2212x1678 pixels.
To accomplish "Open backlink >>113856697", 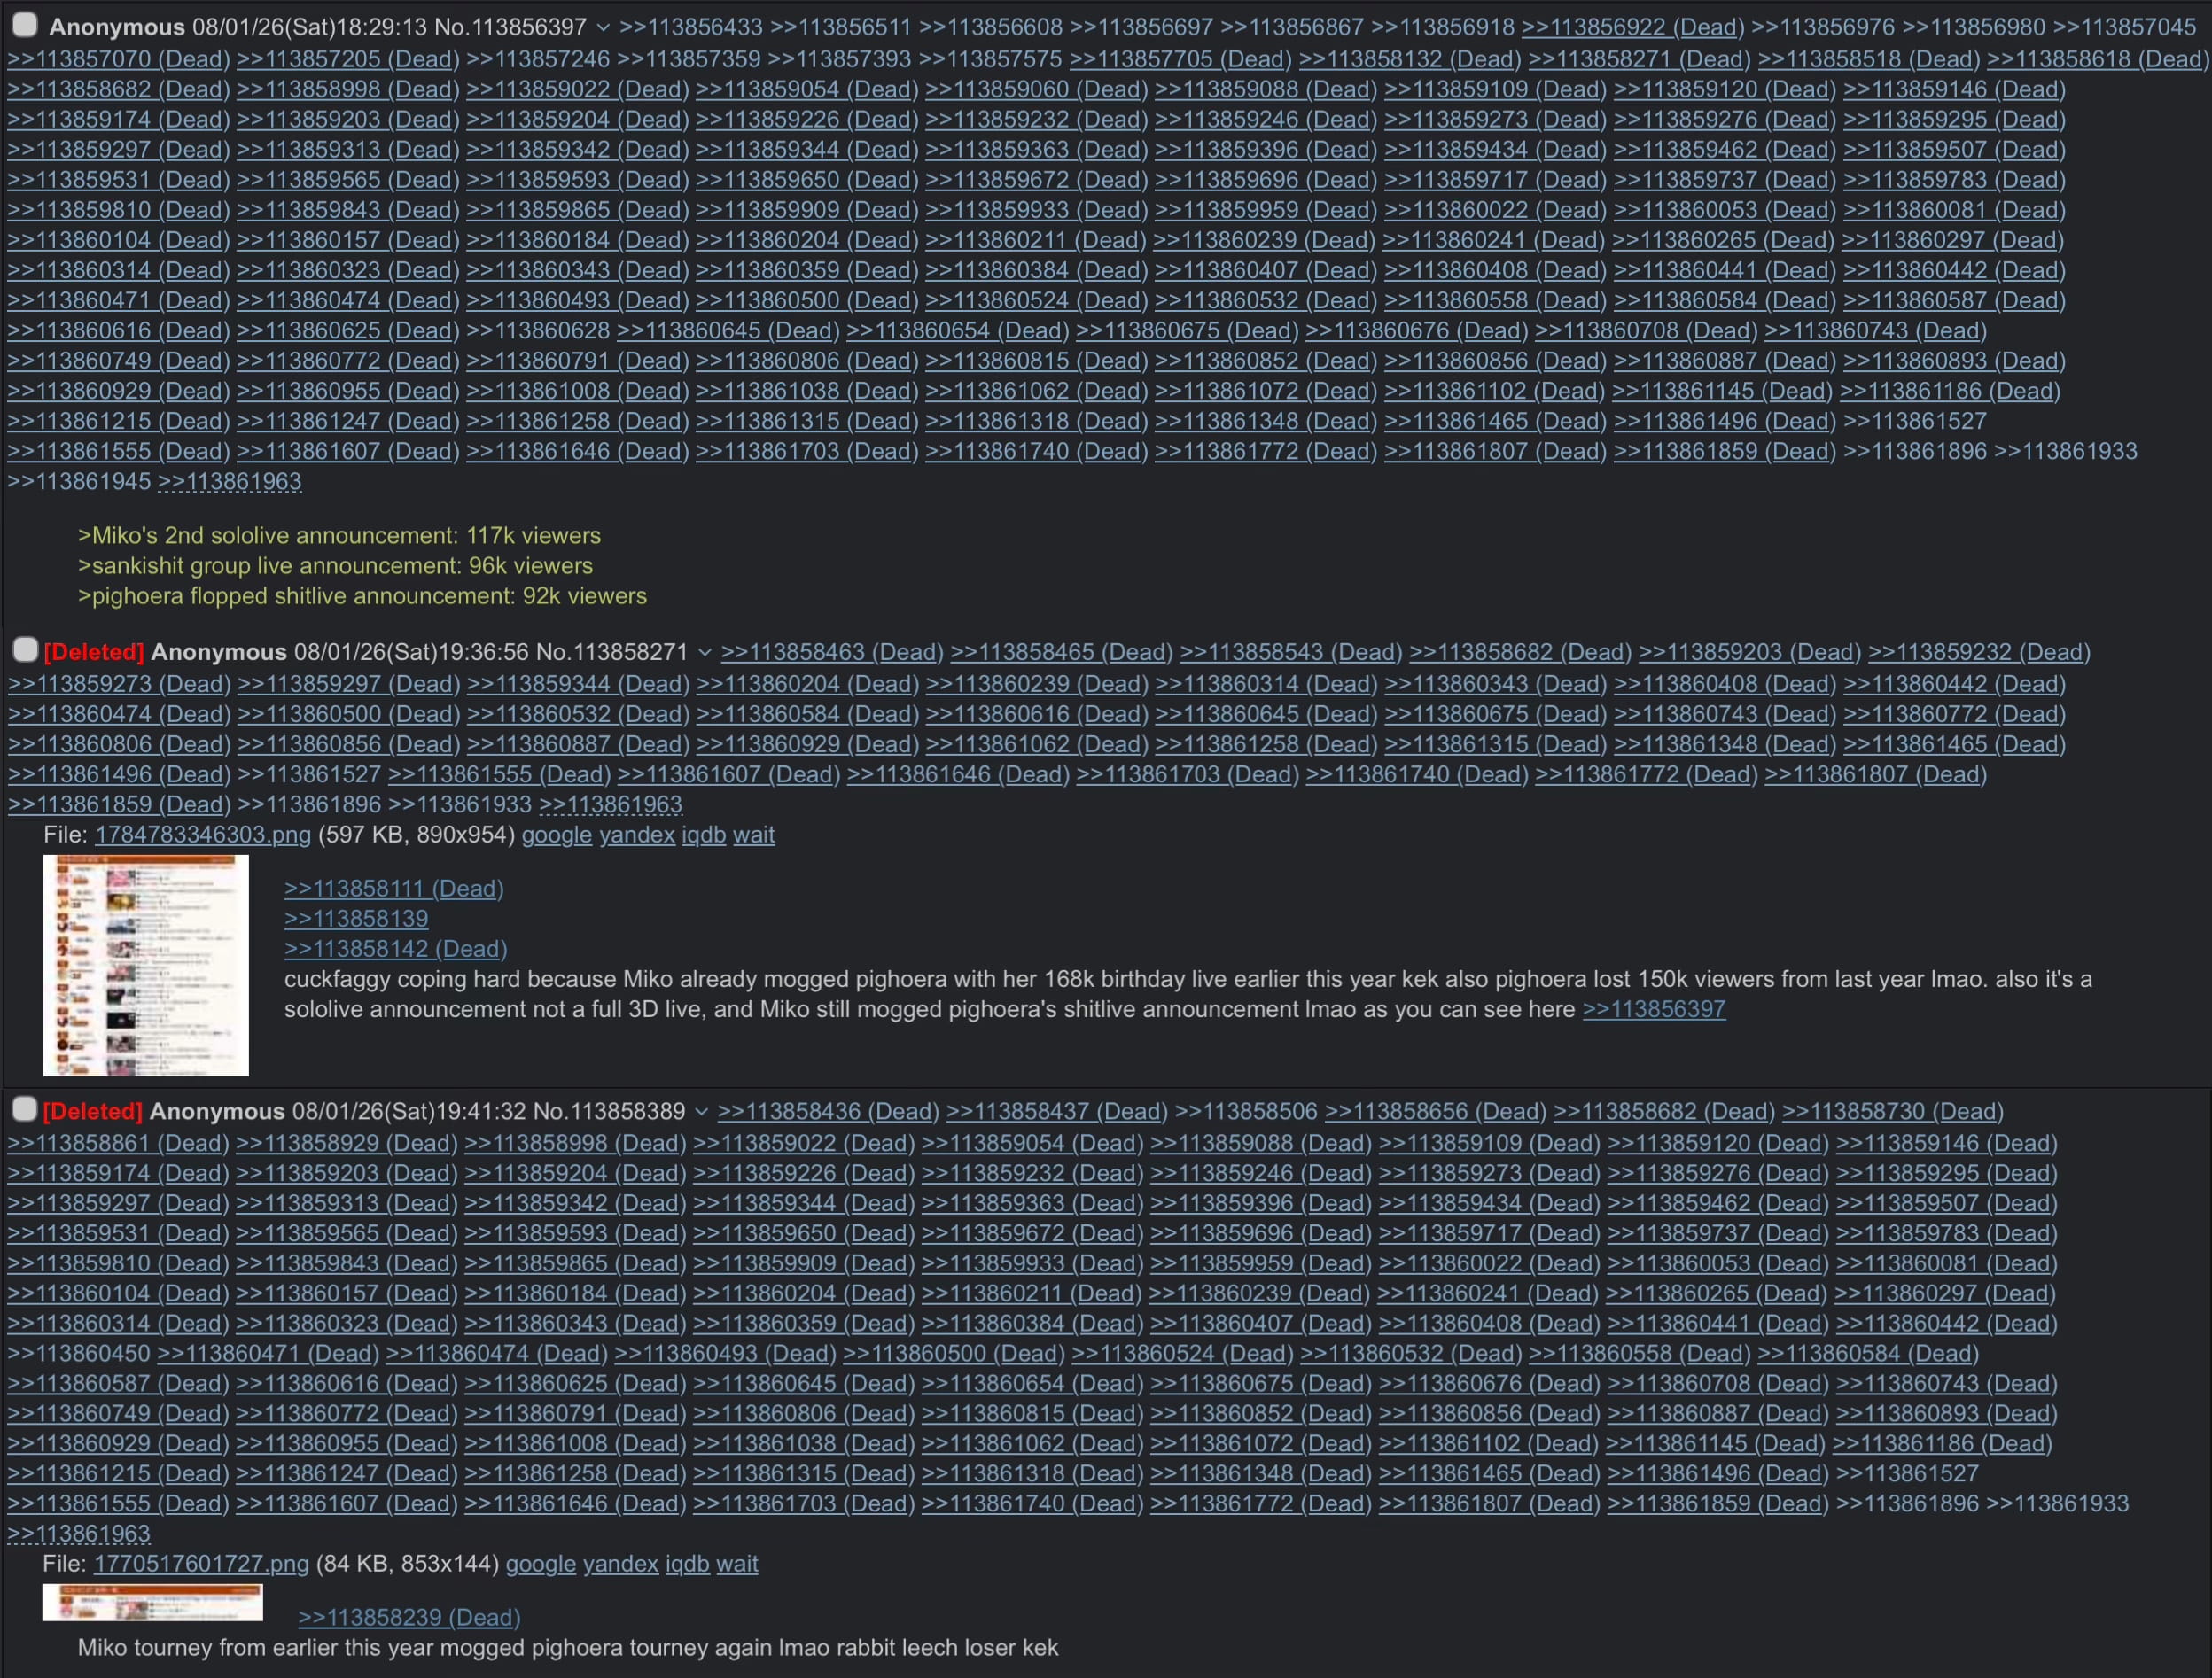I will pyautogui.click(x=1141, y=28).
